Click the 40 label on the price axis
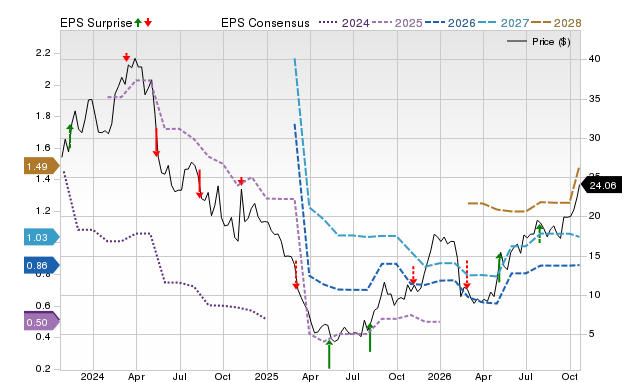The width and height of the screenshot is (640, 382). click(594, 59)
